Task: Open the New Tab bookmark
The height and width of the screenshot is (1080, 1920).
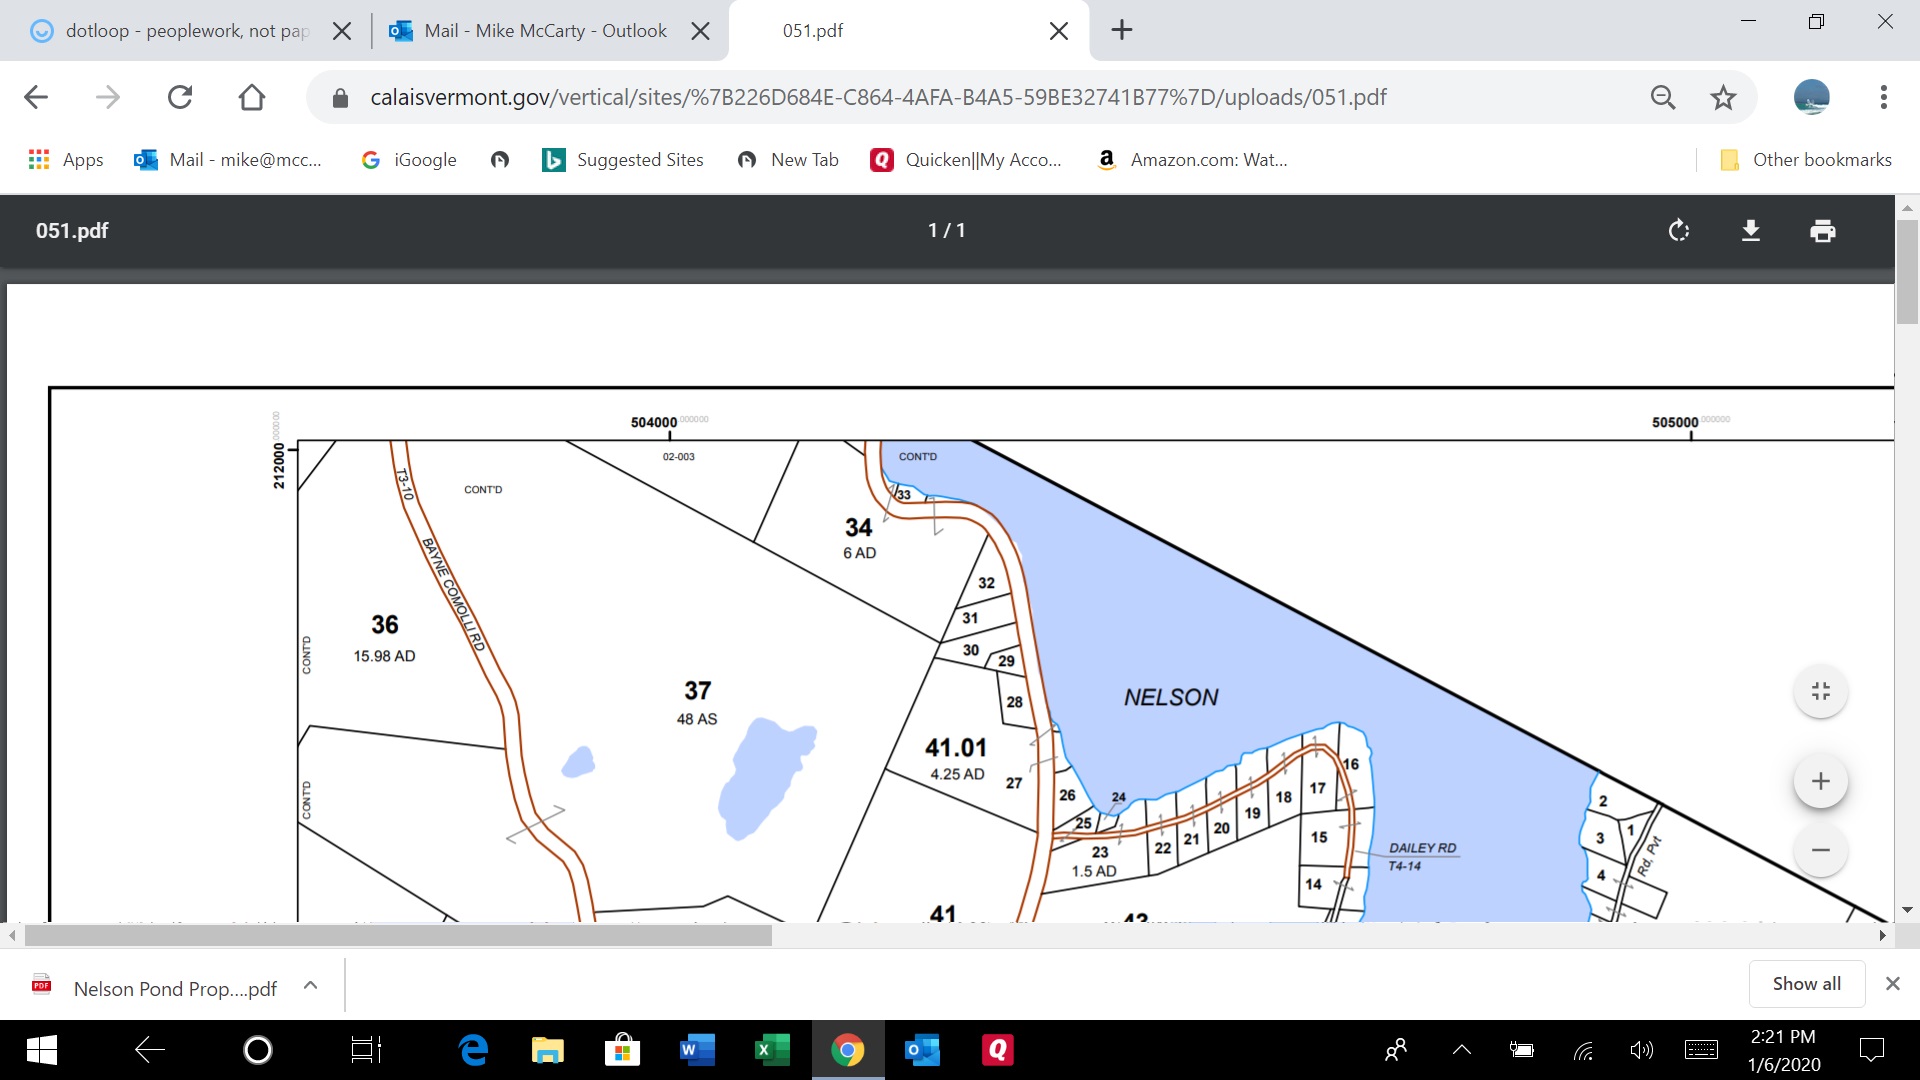Action: [x=788, y=160]
